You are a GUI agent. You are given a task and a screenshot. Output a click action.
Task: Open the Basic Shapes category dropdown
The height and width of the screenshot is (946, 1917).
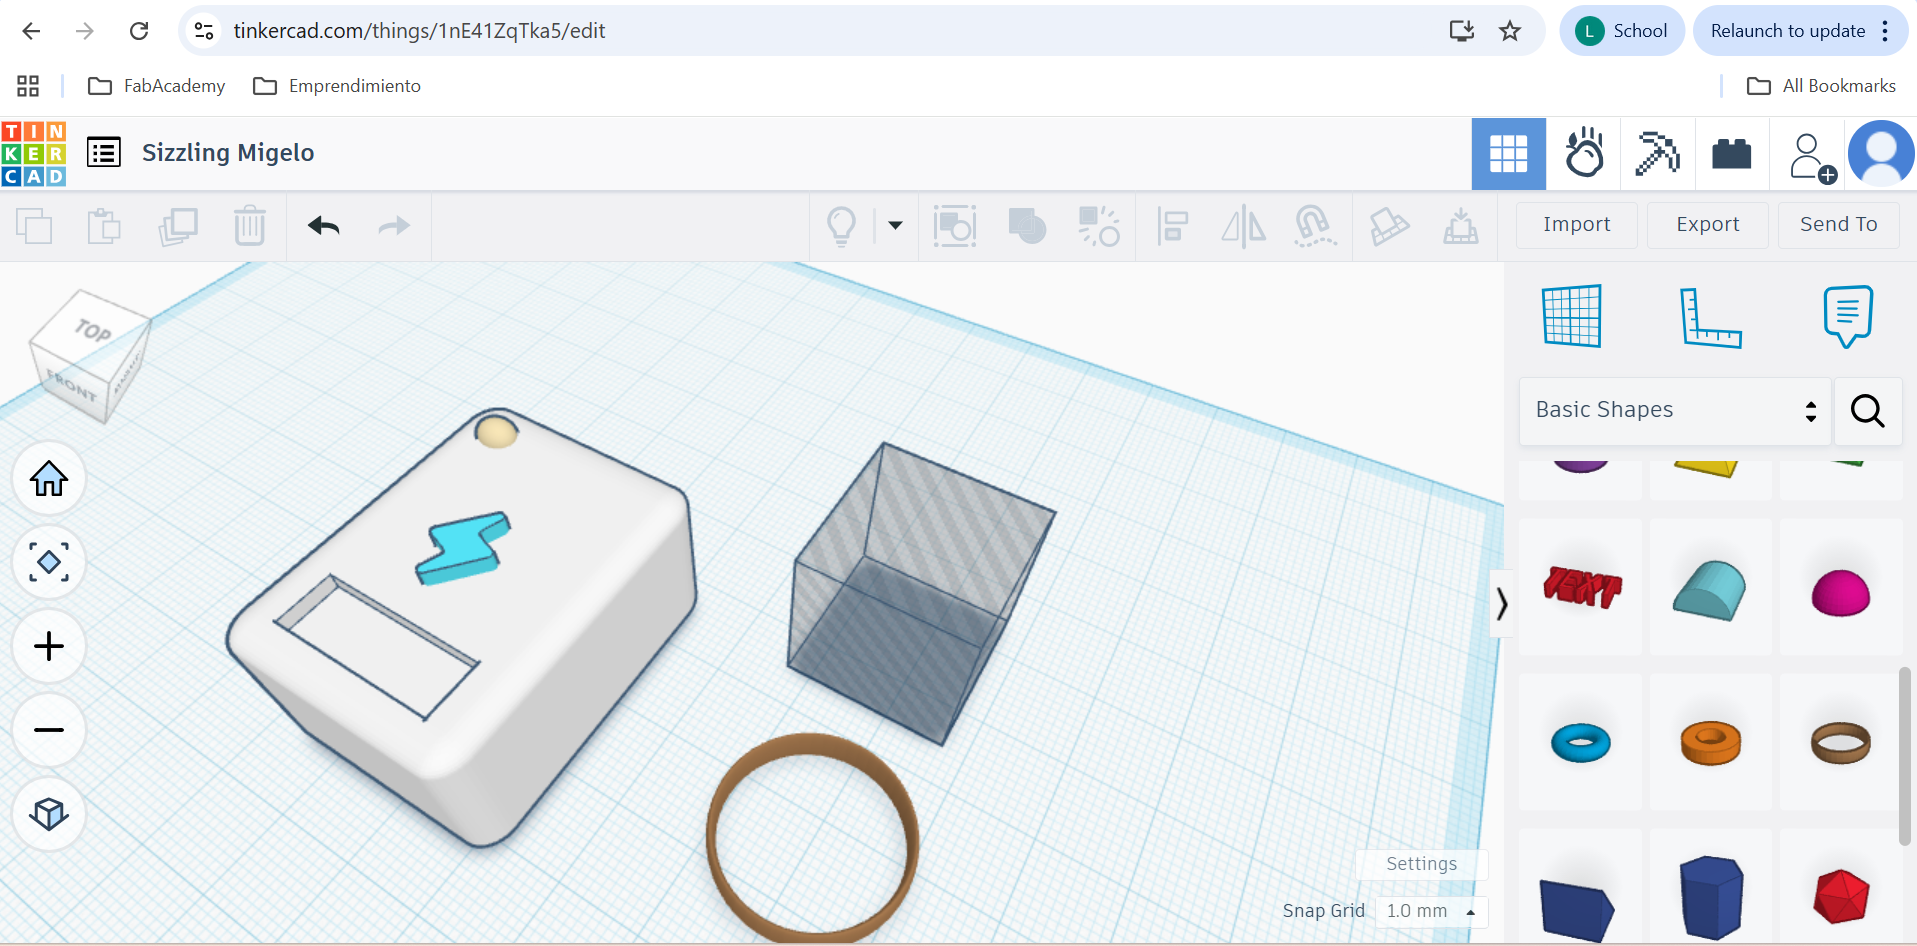1675,411
